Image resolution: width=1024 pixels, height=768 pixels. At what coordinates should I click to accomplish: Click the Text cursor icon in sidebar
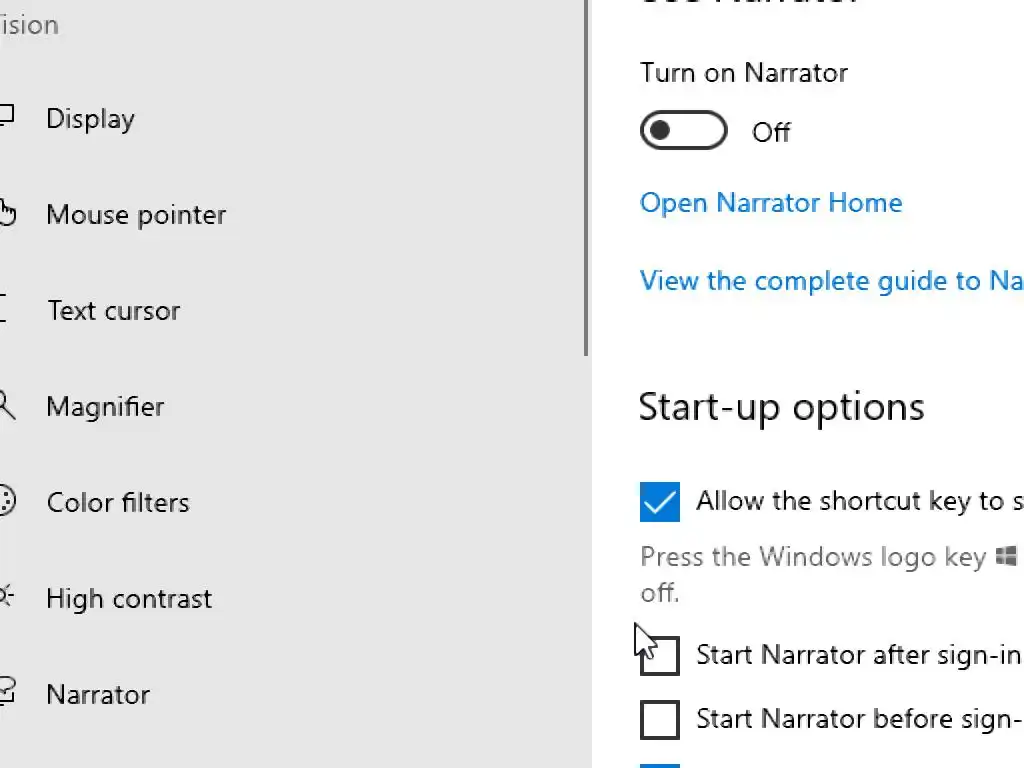4,310
